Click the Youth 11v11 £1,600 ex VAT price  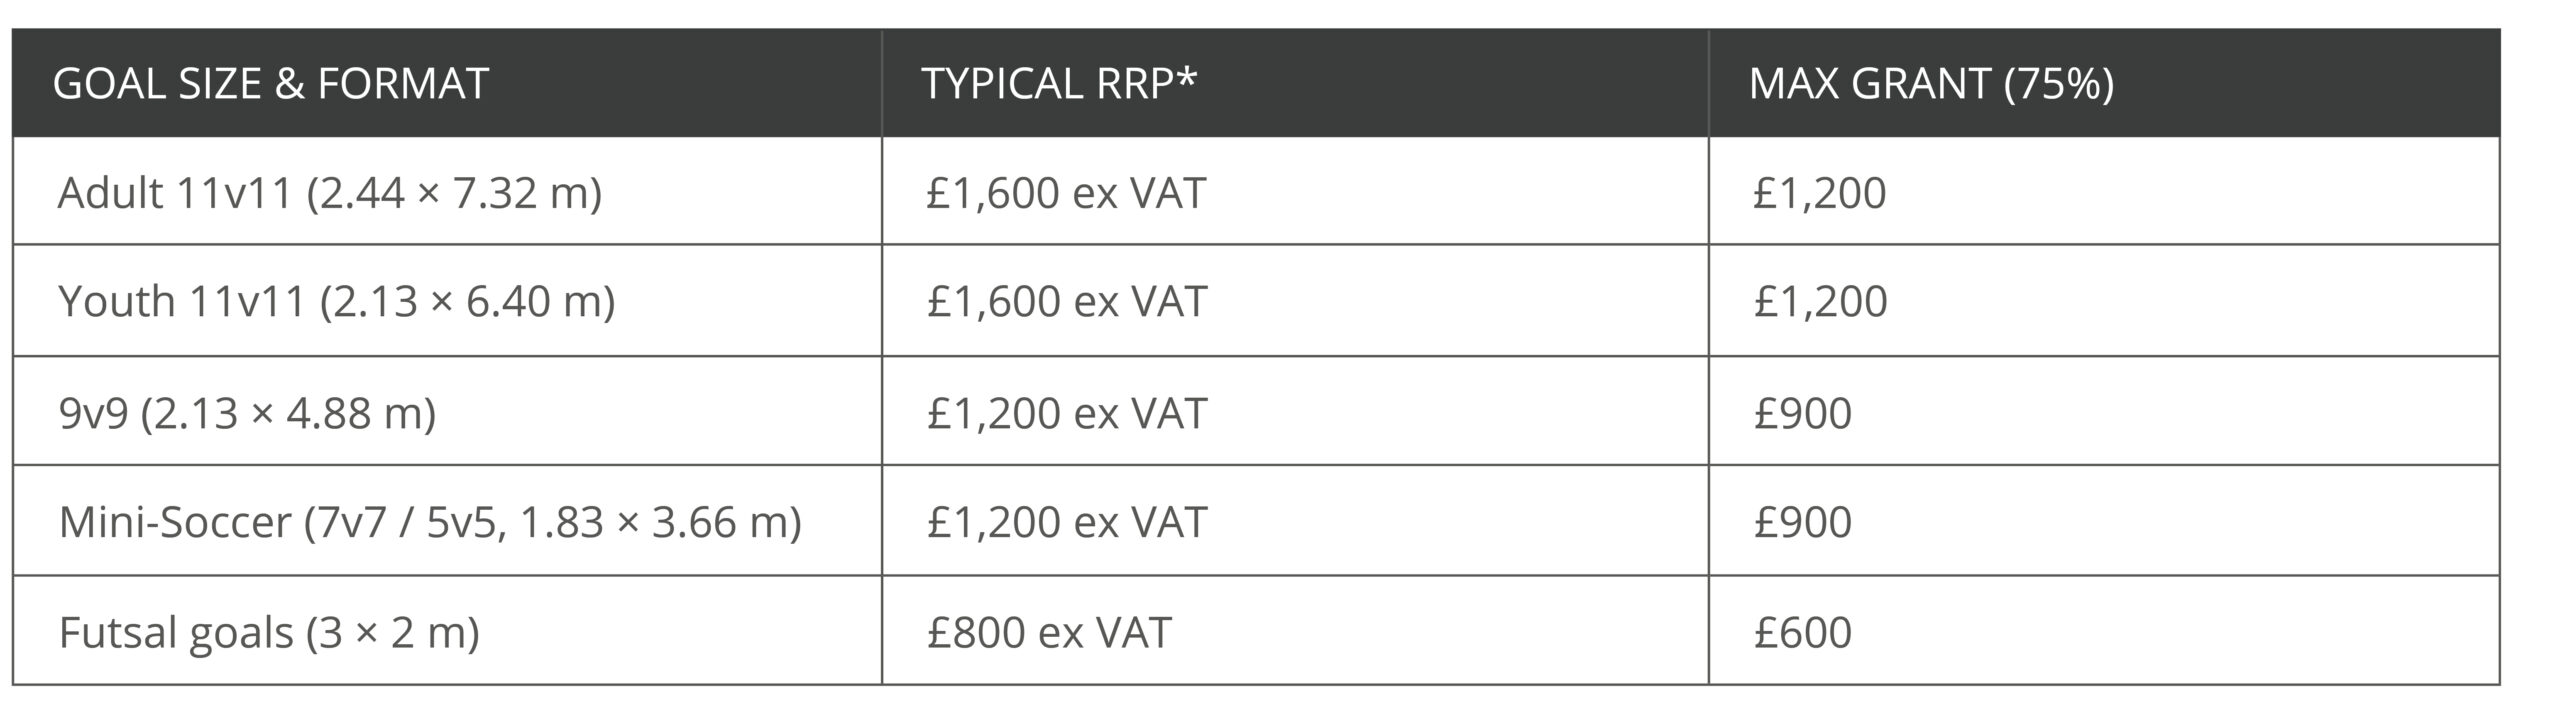(1067, 301)
